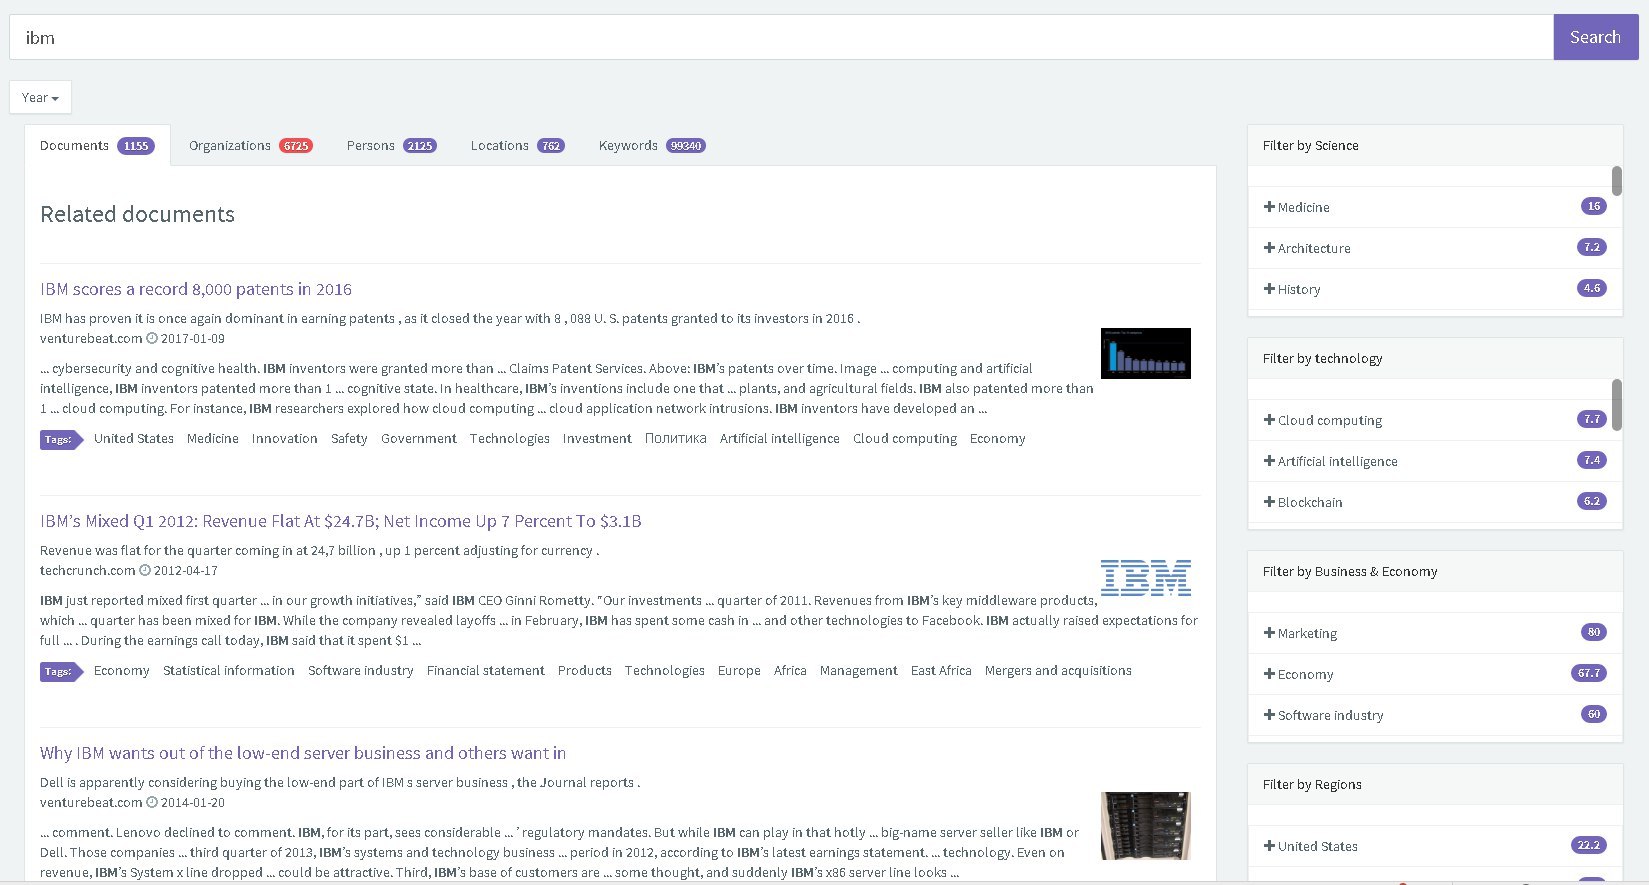Open IBM's Mixed Q1 2012 revenue article
Viewport: 1649px width, 885px height.
click(341, 521)
